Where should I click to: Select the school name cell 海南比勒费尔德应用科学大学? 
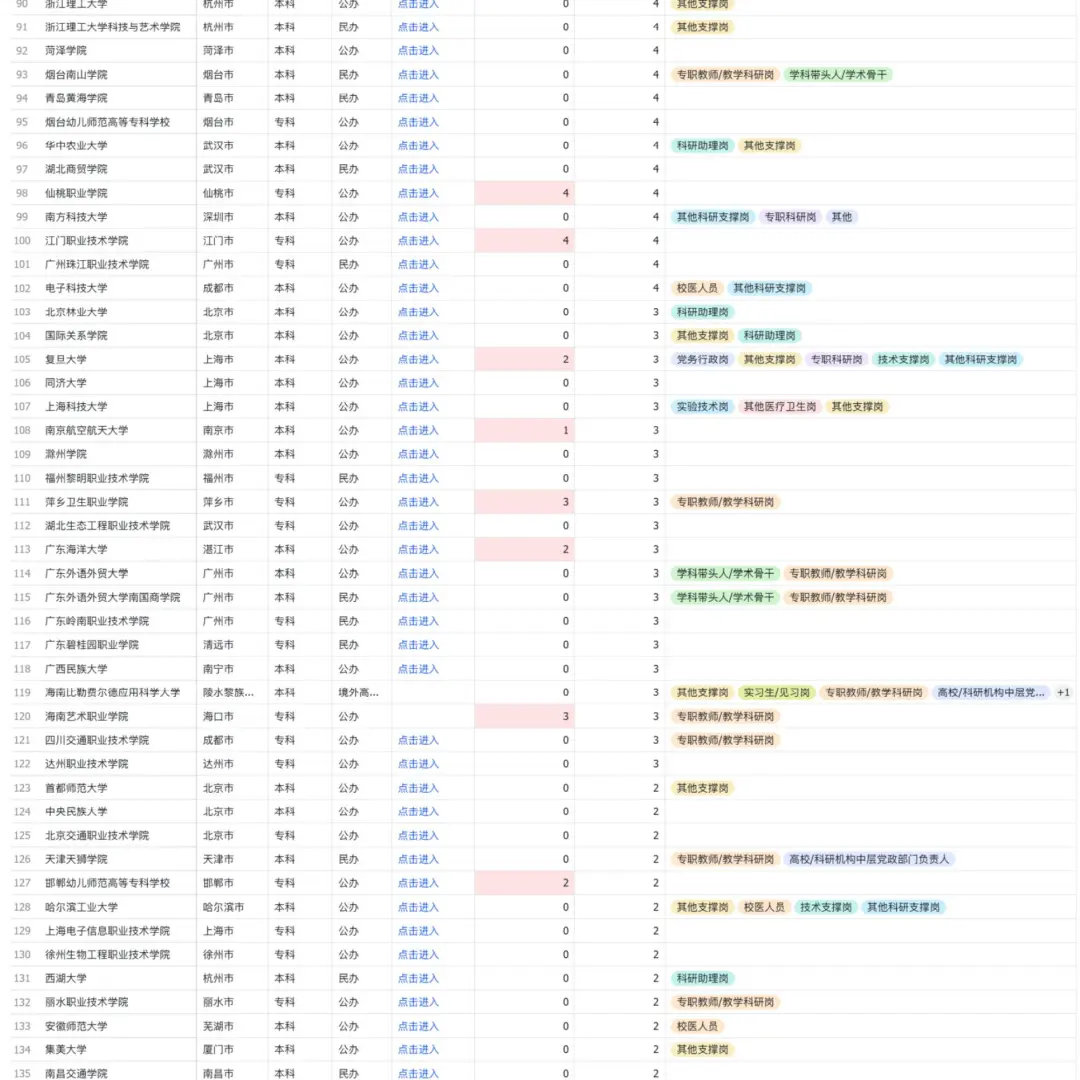coord(117,692)
